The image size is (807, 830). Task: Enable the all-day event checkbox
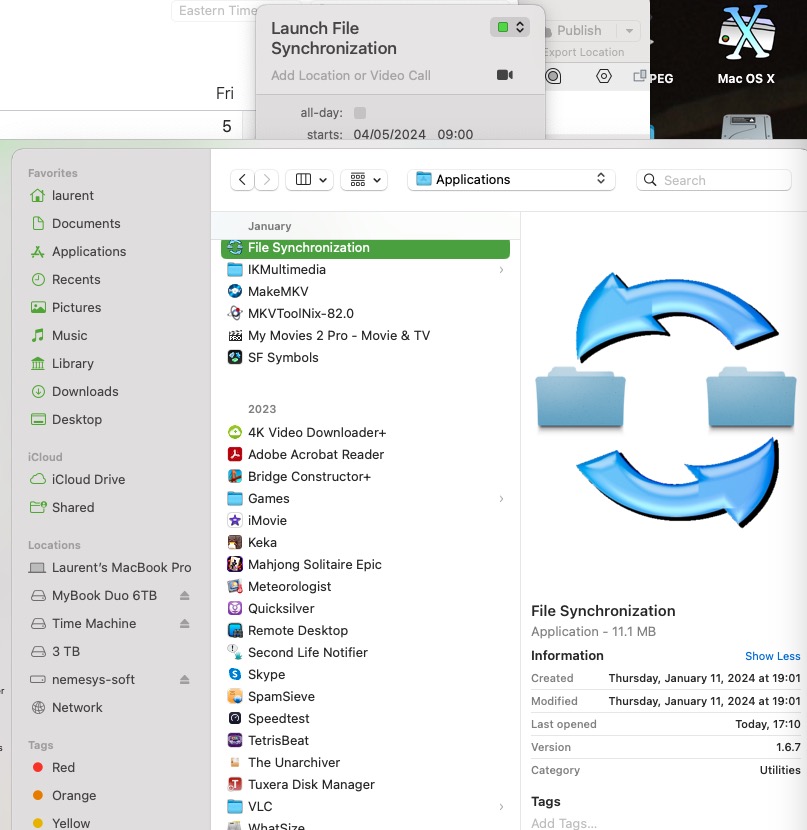[x=360, y=113]
